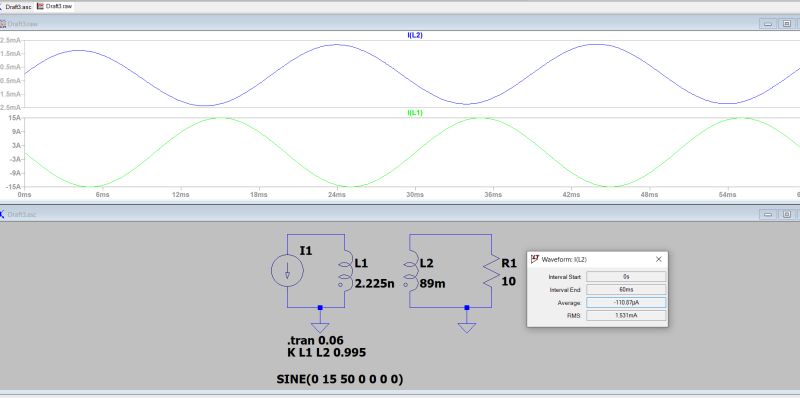Image resolution: width=800 pixels, height=398 pixels.
Task: Click the ground symbol below R1 loop
Action: (x=467, y=327)
